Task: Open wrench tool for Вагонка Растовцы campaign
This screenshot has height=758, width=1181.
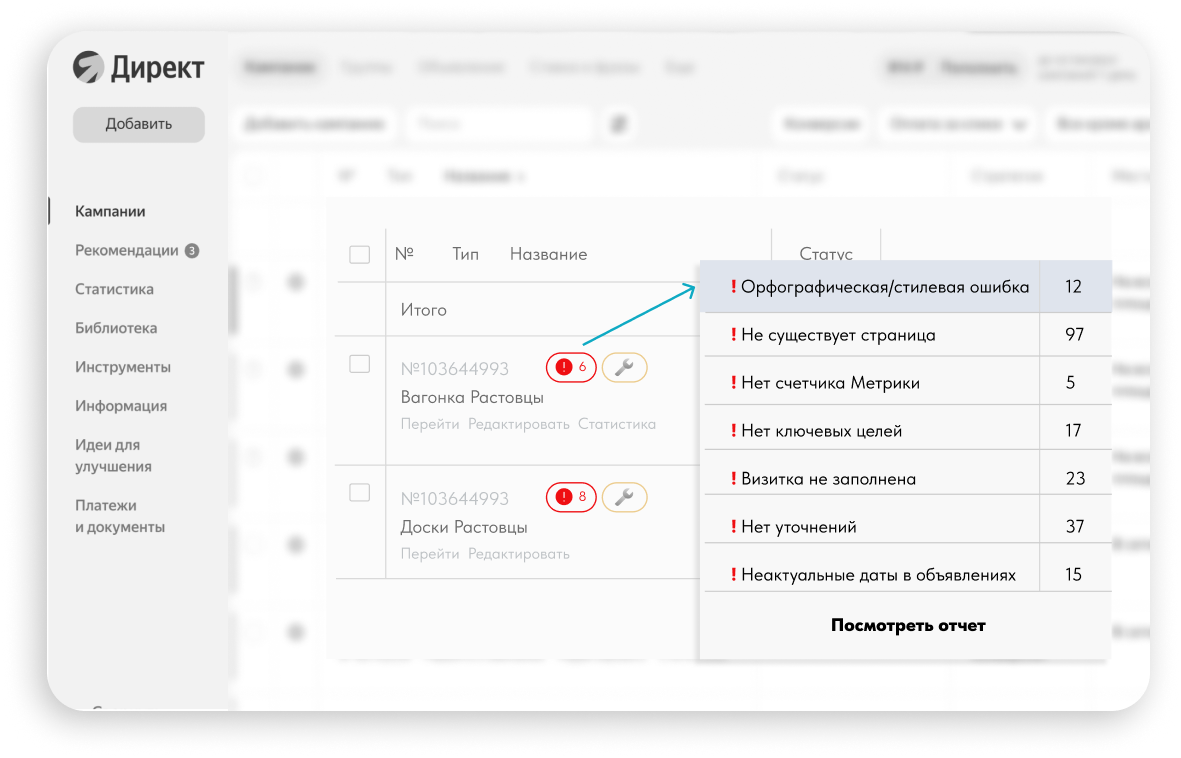Action: (625, 368)
